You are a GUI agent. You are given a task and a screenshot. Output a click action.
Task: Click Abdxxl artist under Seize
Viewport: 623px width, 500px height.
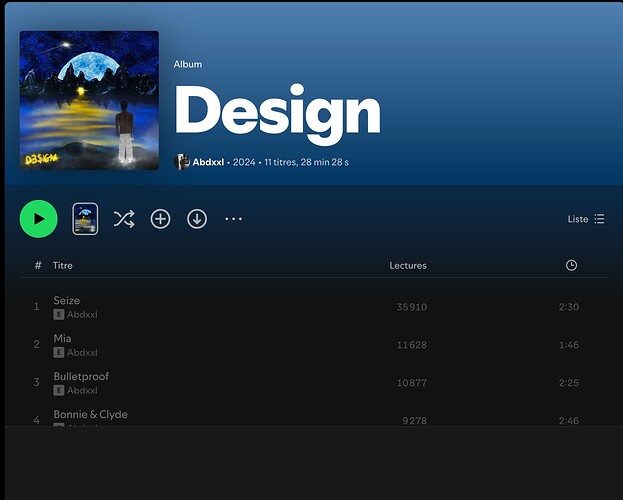pyautogui.click(x=82, y=314)
